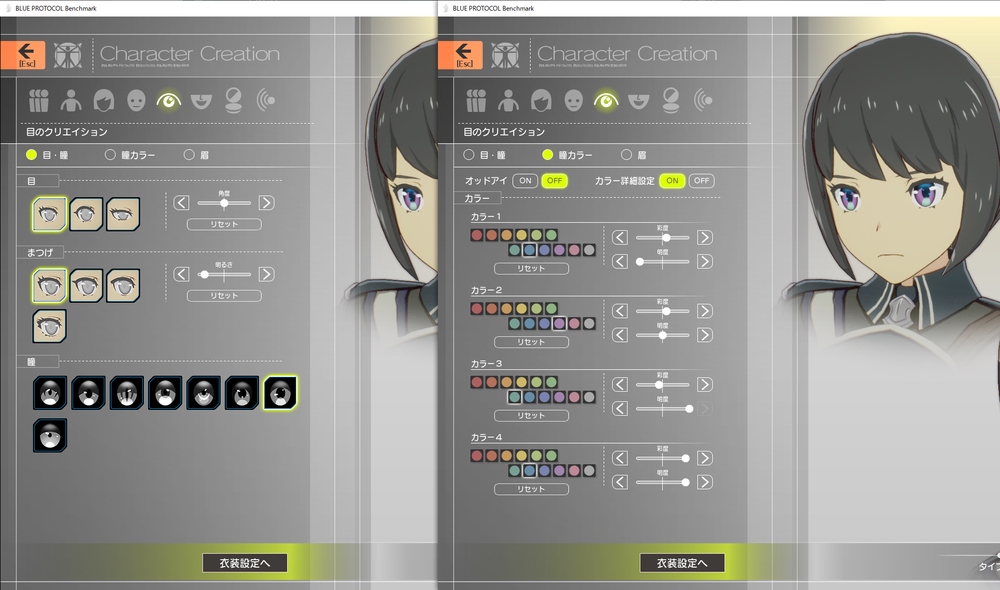
Task: Open the hair category icon in left window
Action: (x=103, y=100)
